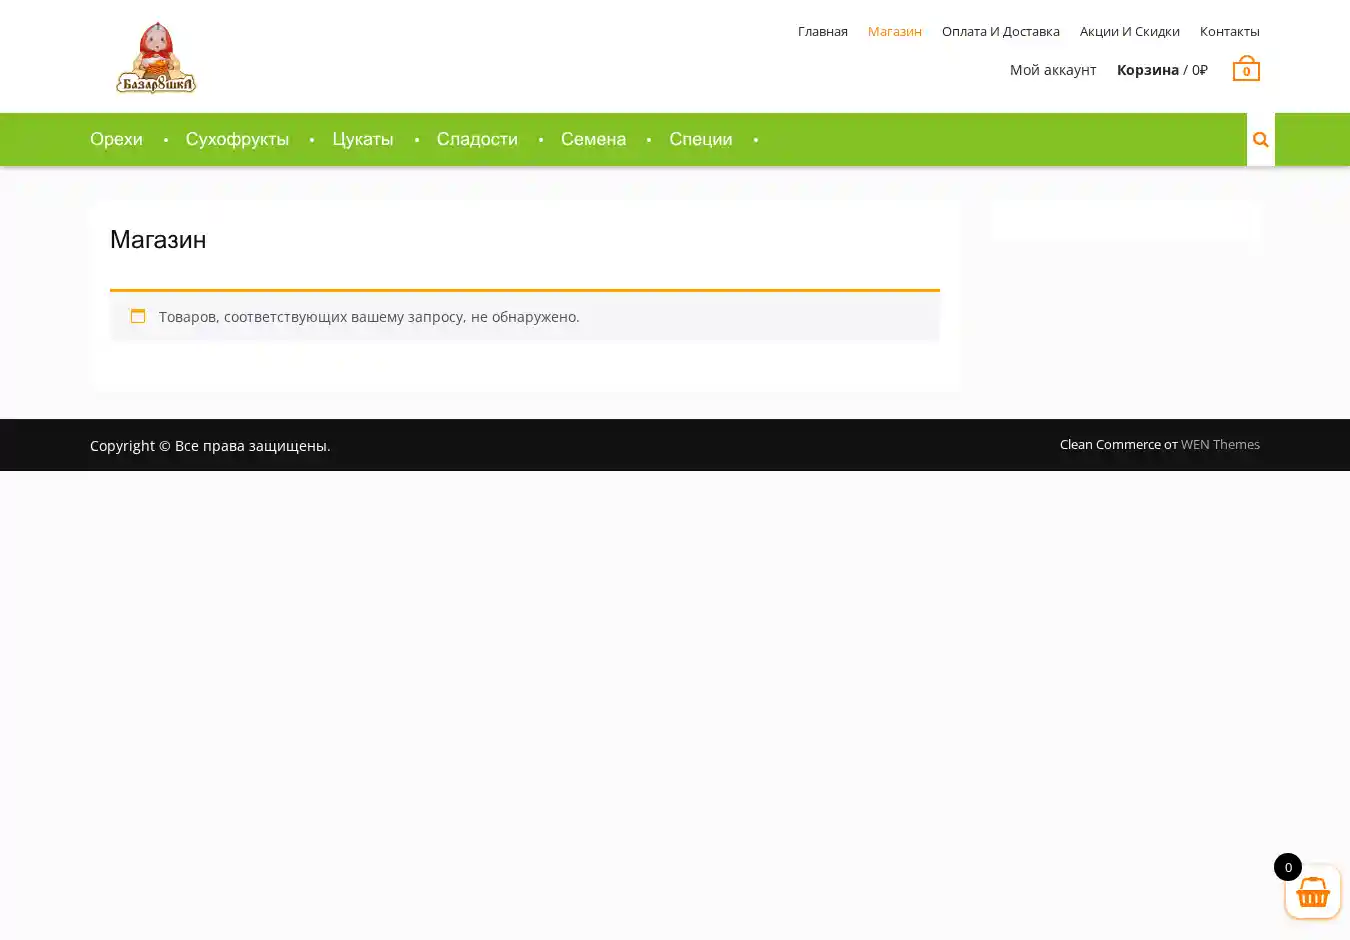
Task: Select the Орехи category
Action: [x=116, y=139]
